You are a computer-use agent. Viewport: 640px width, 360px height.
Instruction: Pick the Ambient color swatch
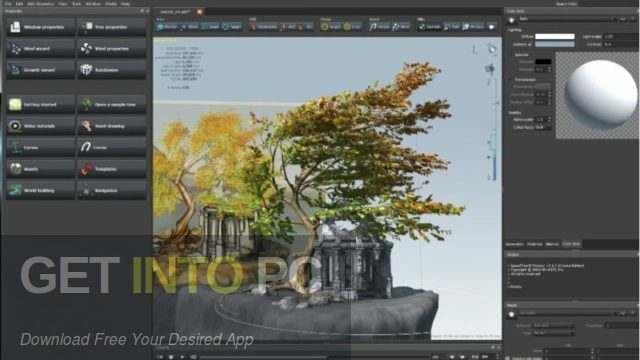555,44
